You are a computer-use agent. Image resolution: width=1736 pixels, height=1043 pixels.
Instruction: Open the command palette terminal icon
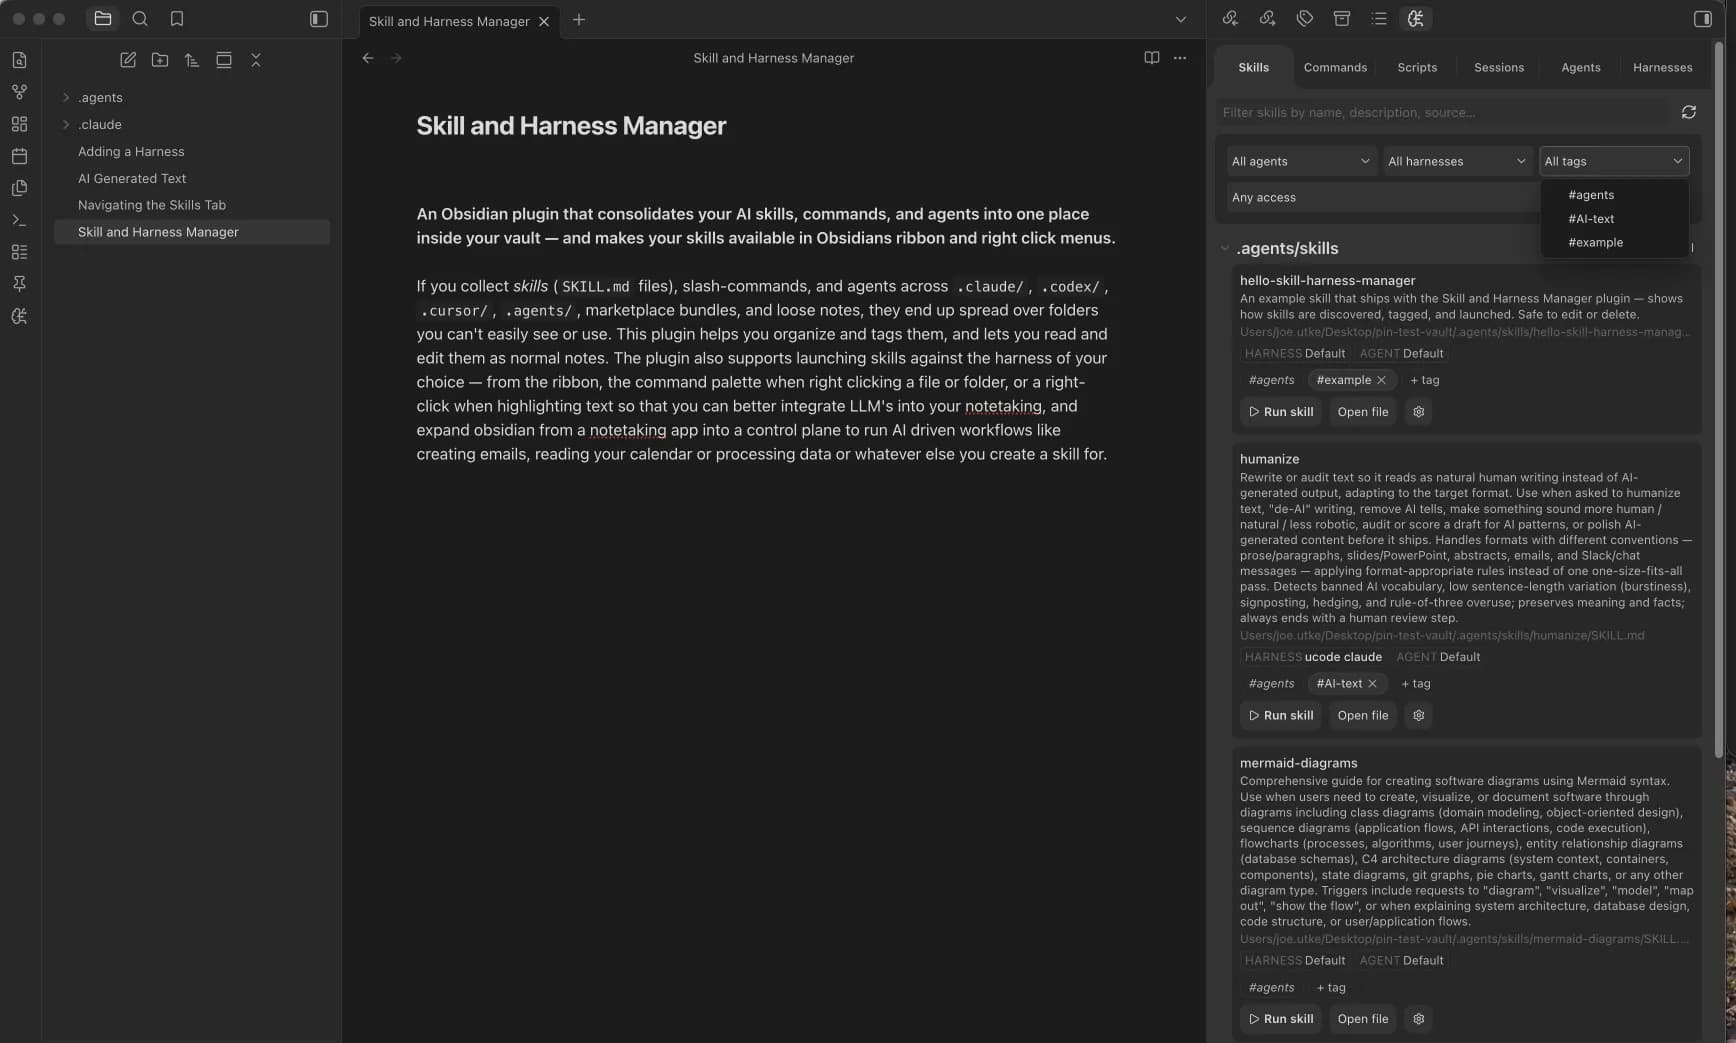click(x=19, y=220)
